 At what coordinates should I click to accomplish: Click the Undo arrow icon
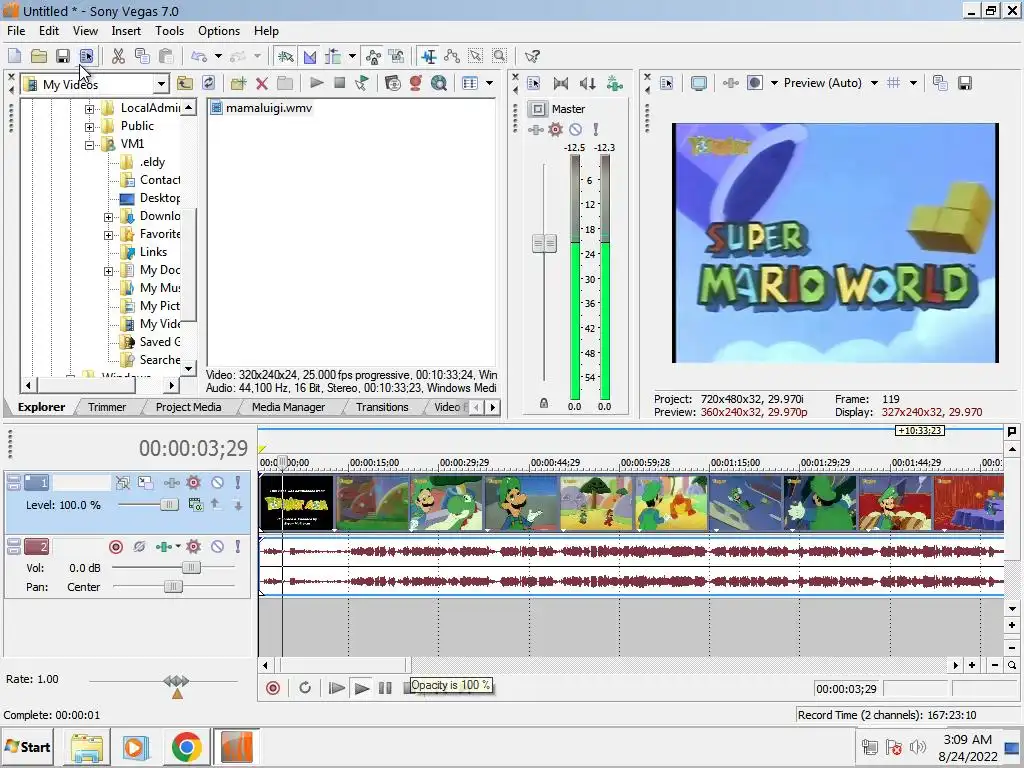pyautogui.click(x=199, y=56)
